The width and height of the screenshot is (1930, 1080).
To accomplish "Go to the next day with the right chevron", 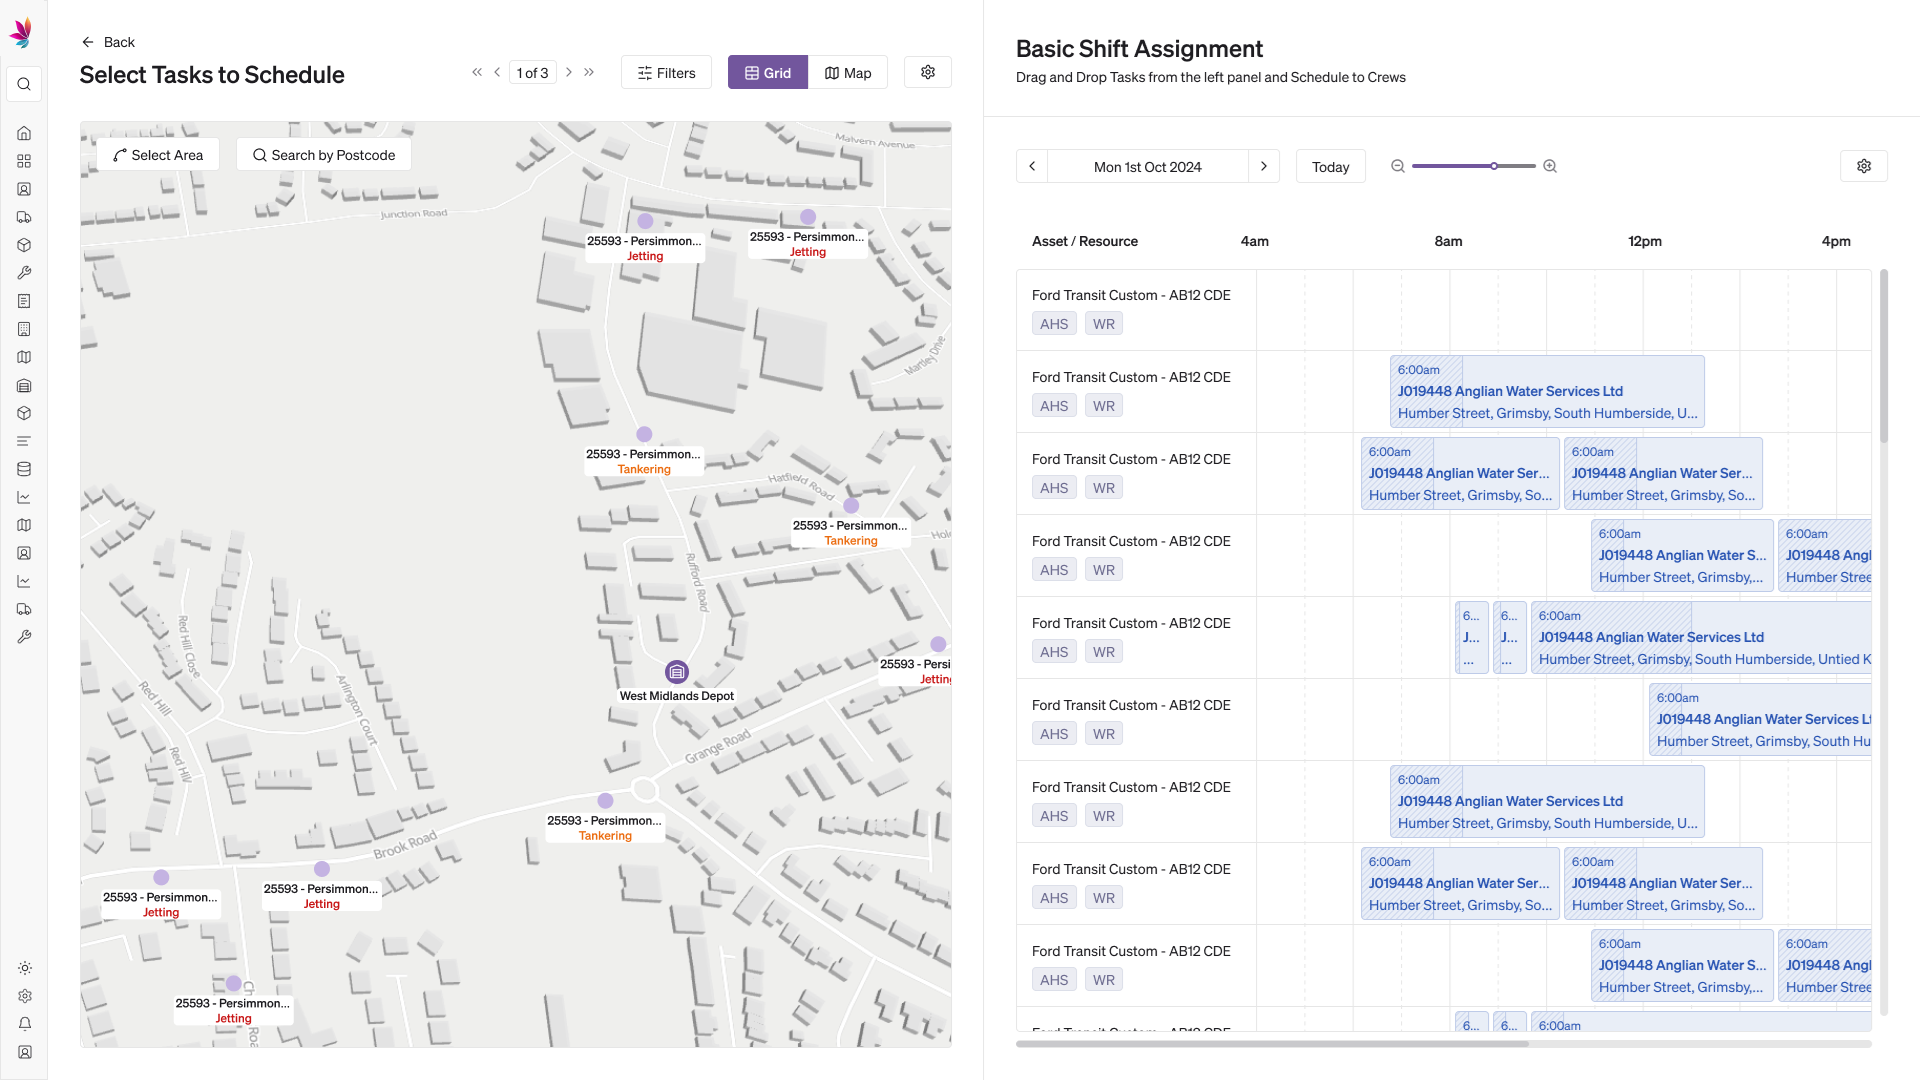I will pyautogui.click(x=1264, y=166).
